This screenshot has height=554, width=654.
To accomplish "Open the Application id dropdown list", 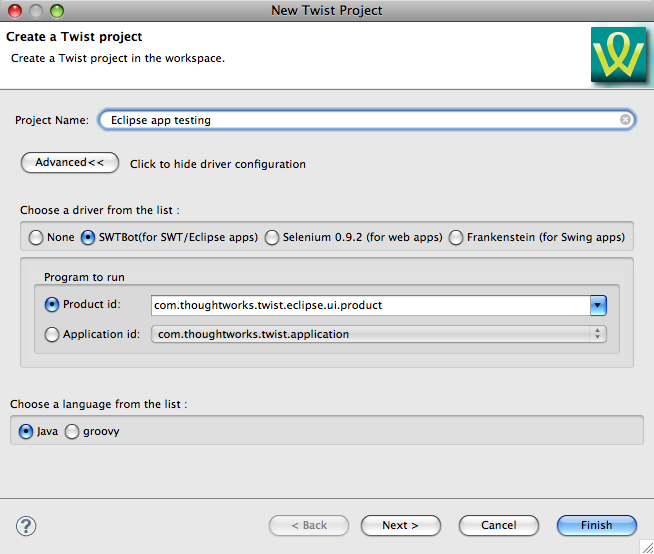I will pos(378,334).
